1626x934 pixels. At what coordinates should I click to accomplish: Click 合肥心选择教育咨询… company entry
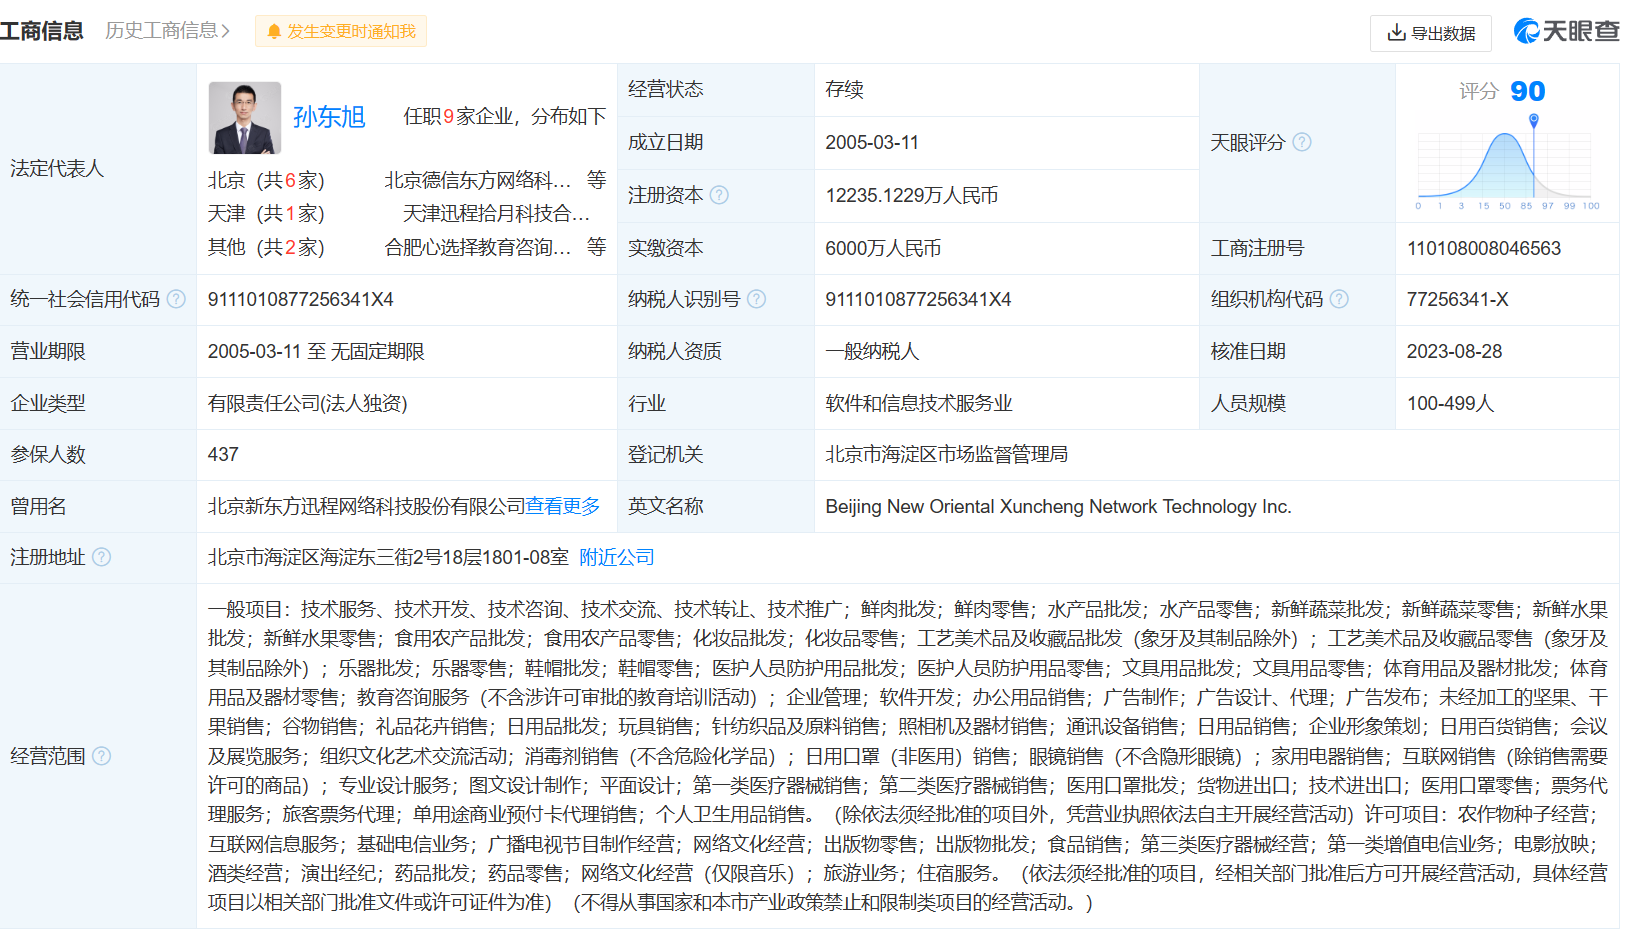point(478,247)
